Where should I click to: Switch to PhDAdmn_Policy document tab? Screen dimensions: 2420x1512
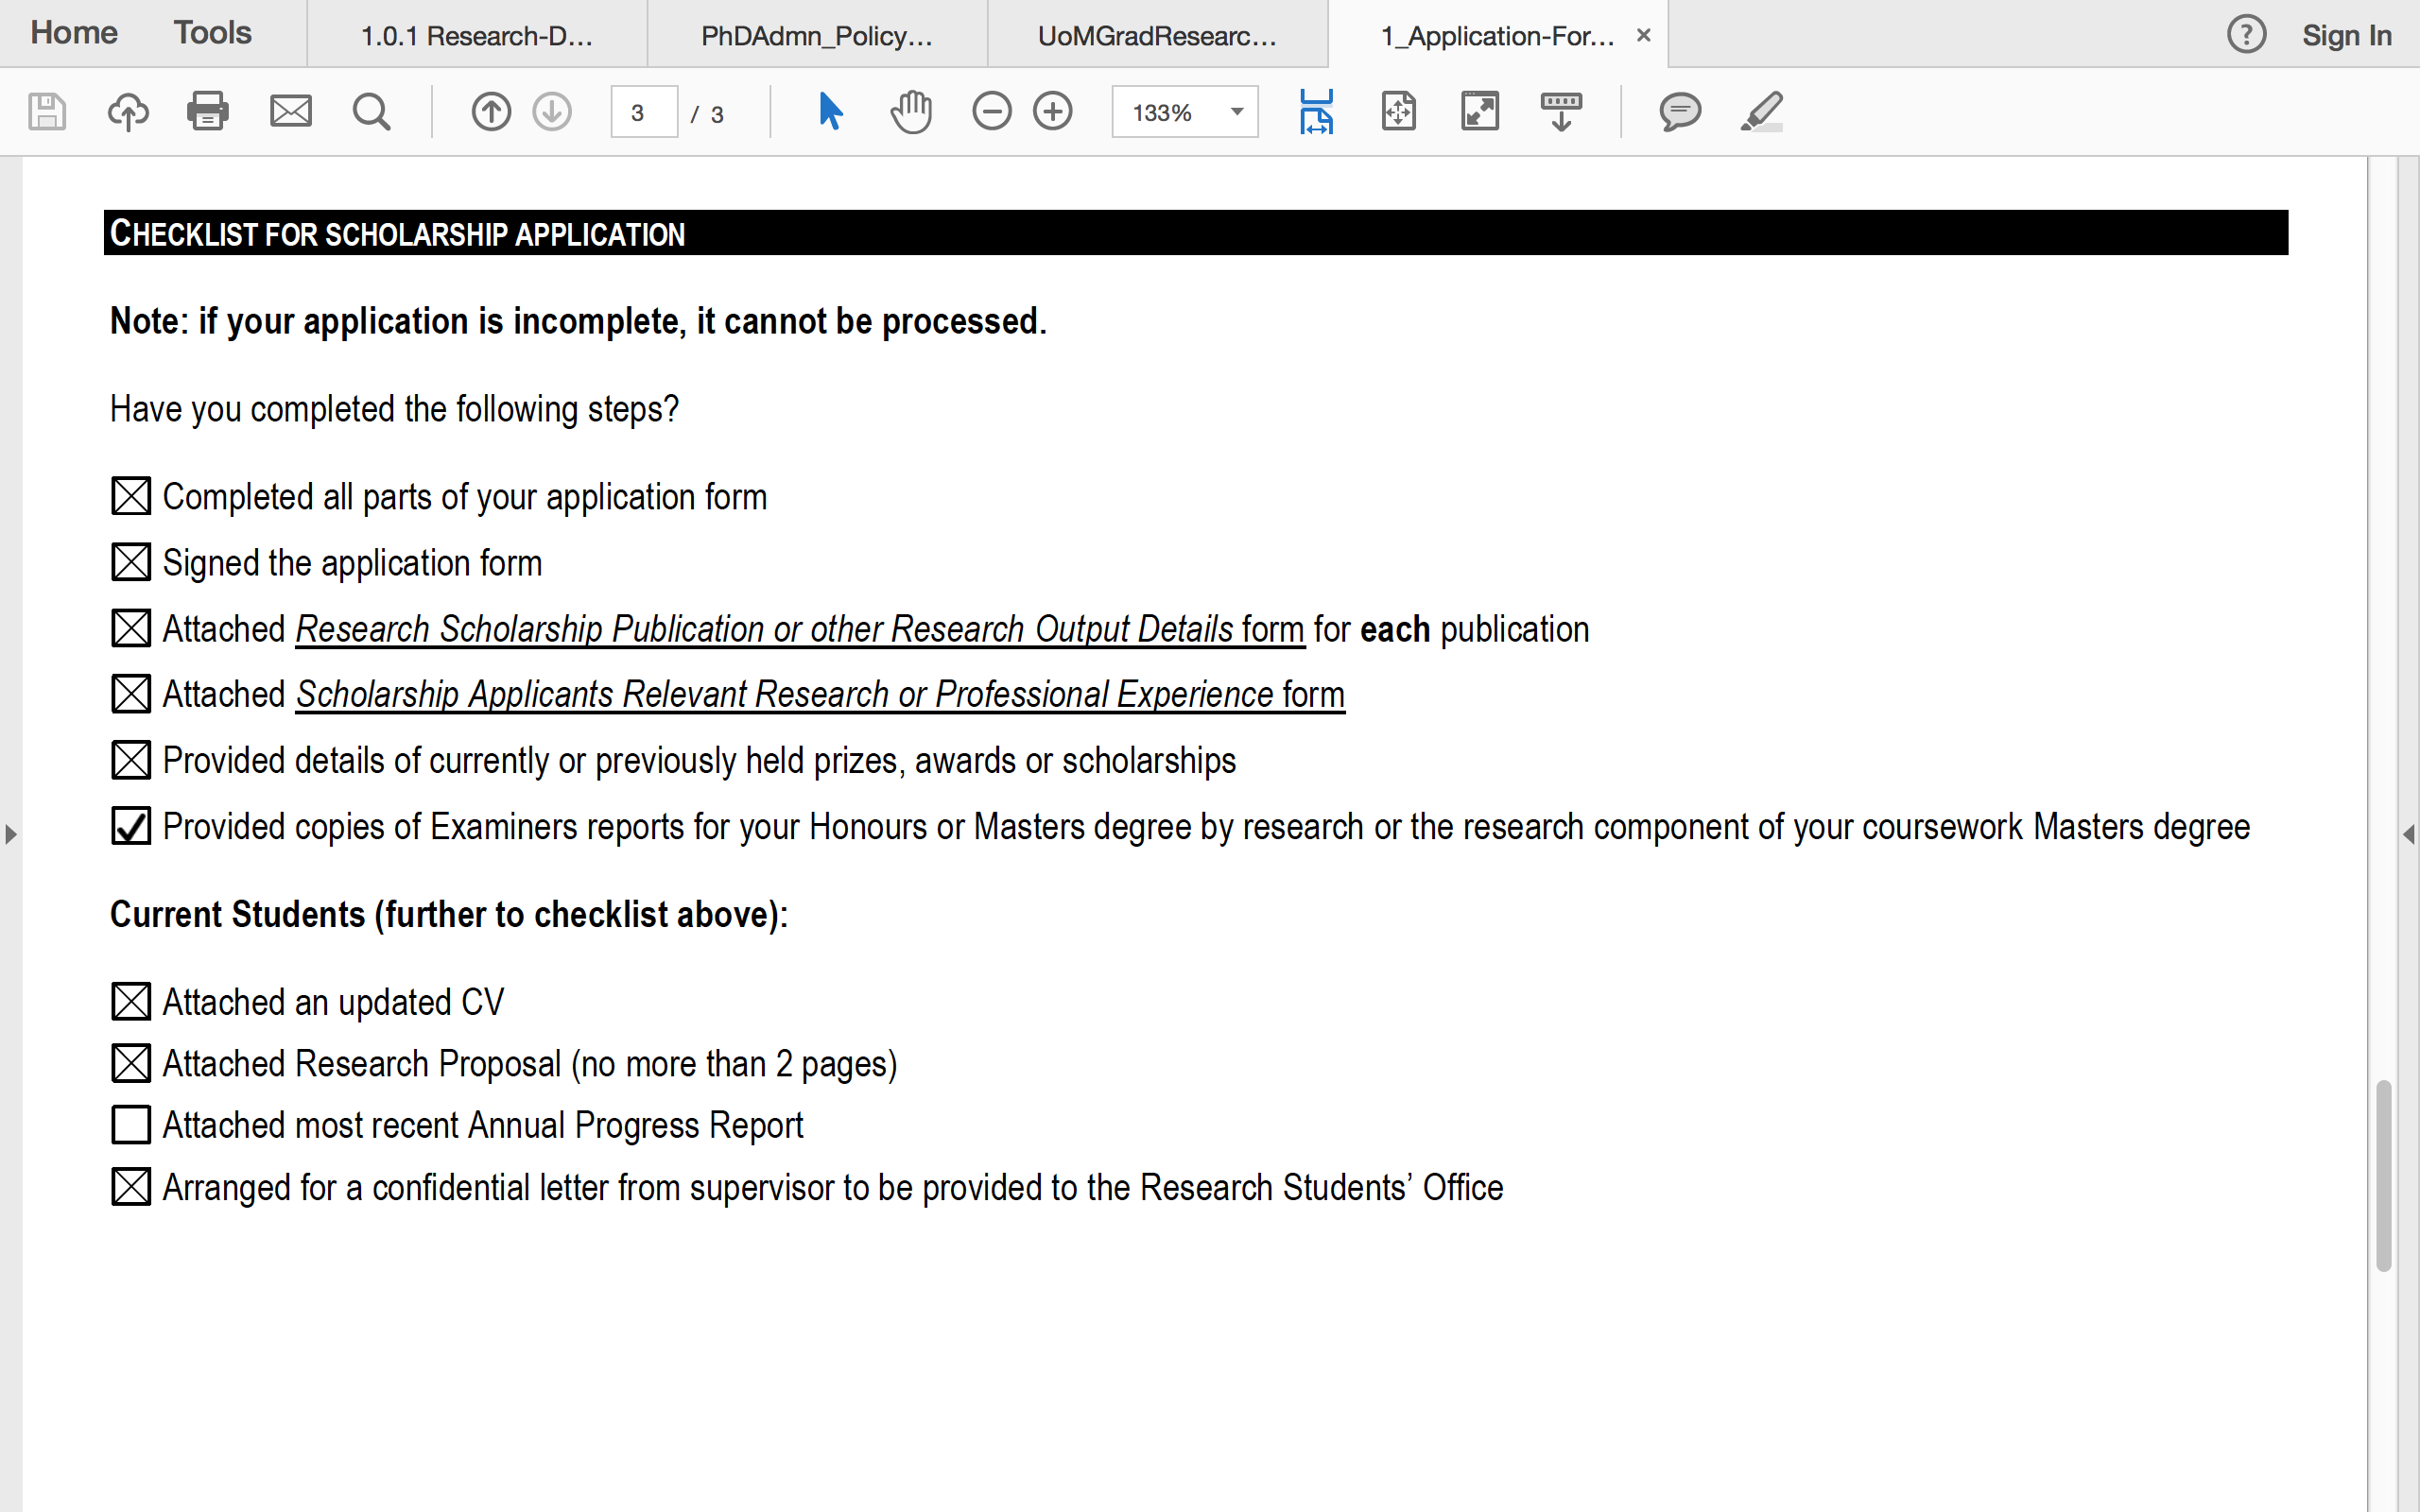point(817,35)
